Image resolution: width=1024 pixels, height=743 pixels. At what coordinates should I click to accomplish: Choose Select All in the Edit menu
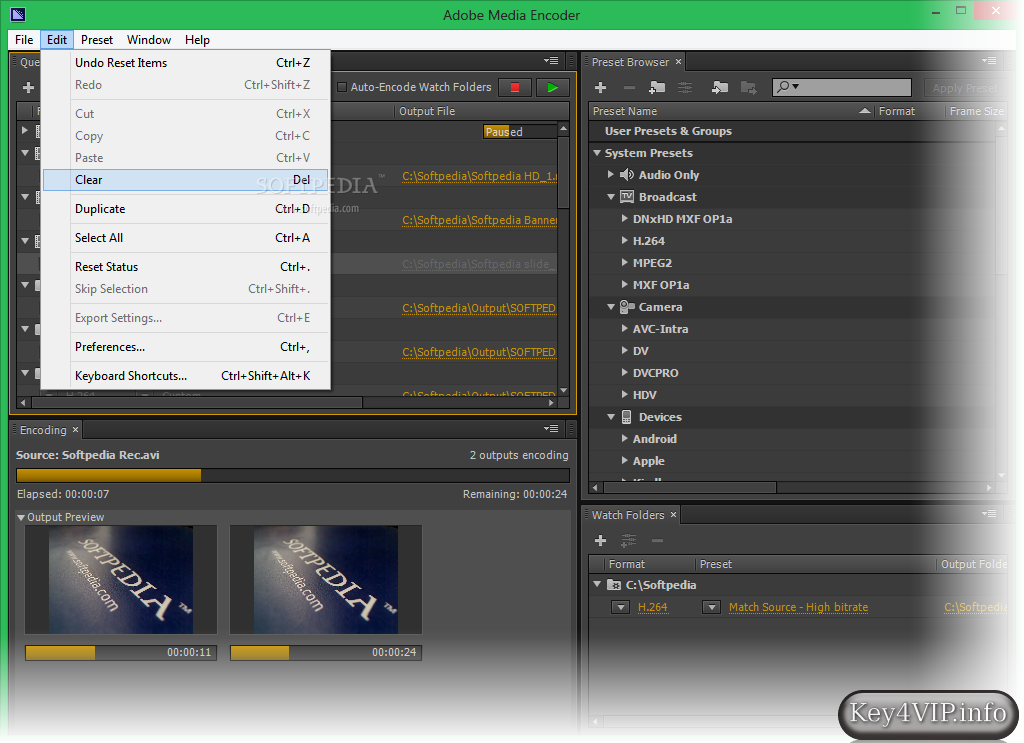point(186,238)
